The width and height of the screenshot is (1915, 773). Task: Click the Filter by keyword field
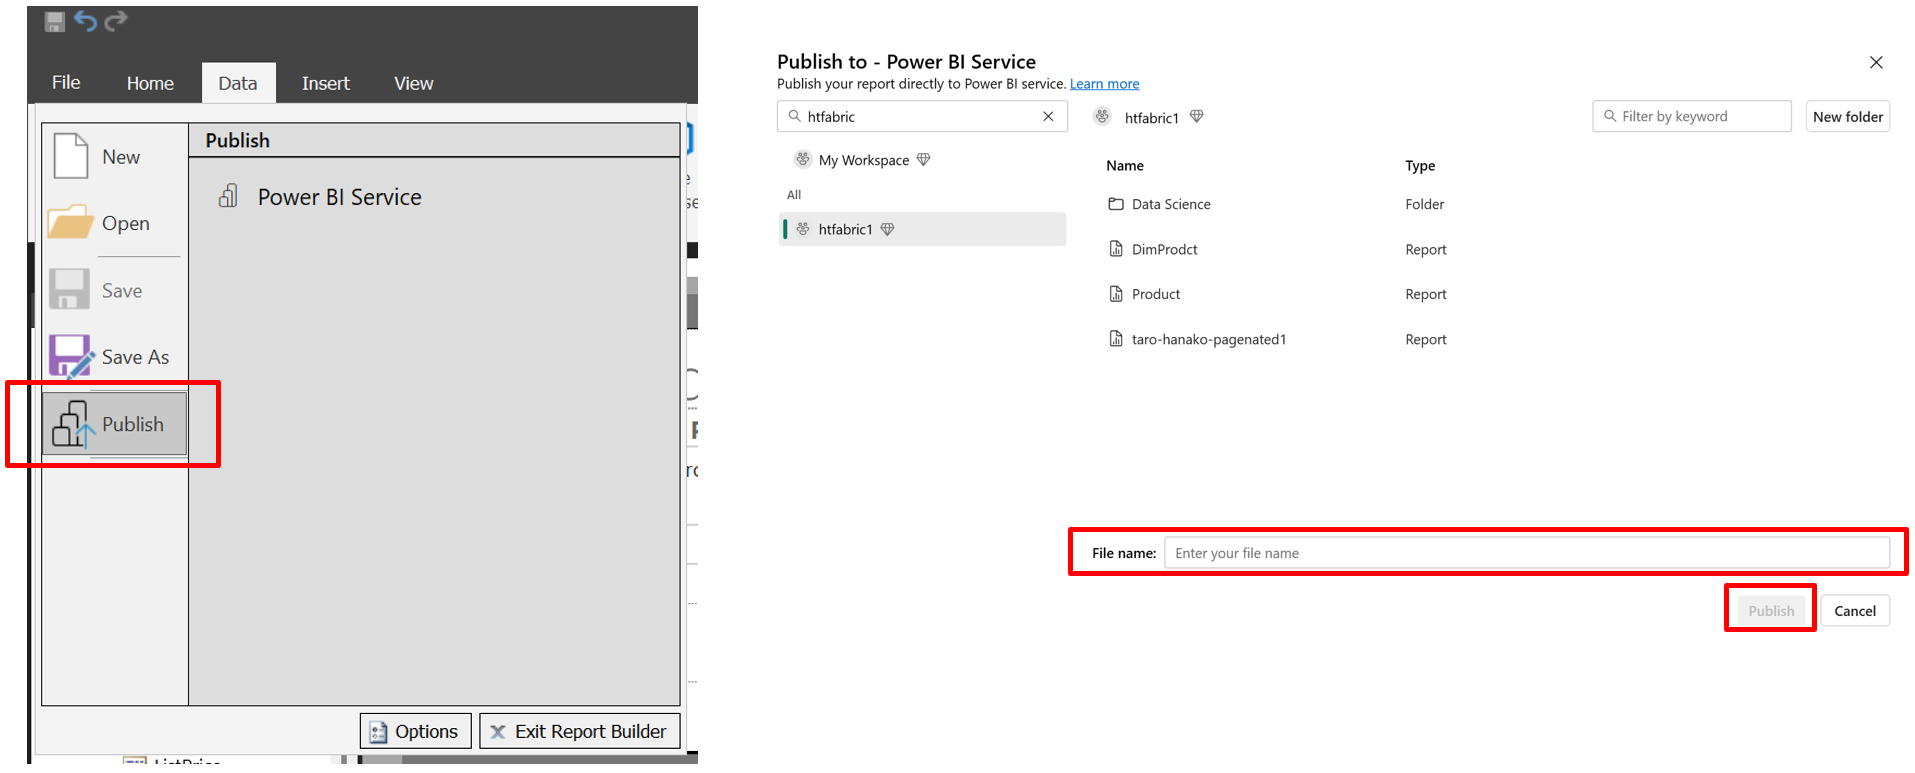tap(1691, 116)
